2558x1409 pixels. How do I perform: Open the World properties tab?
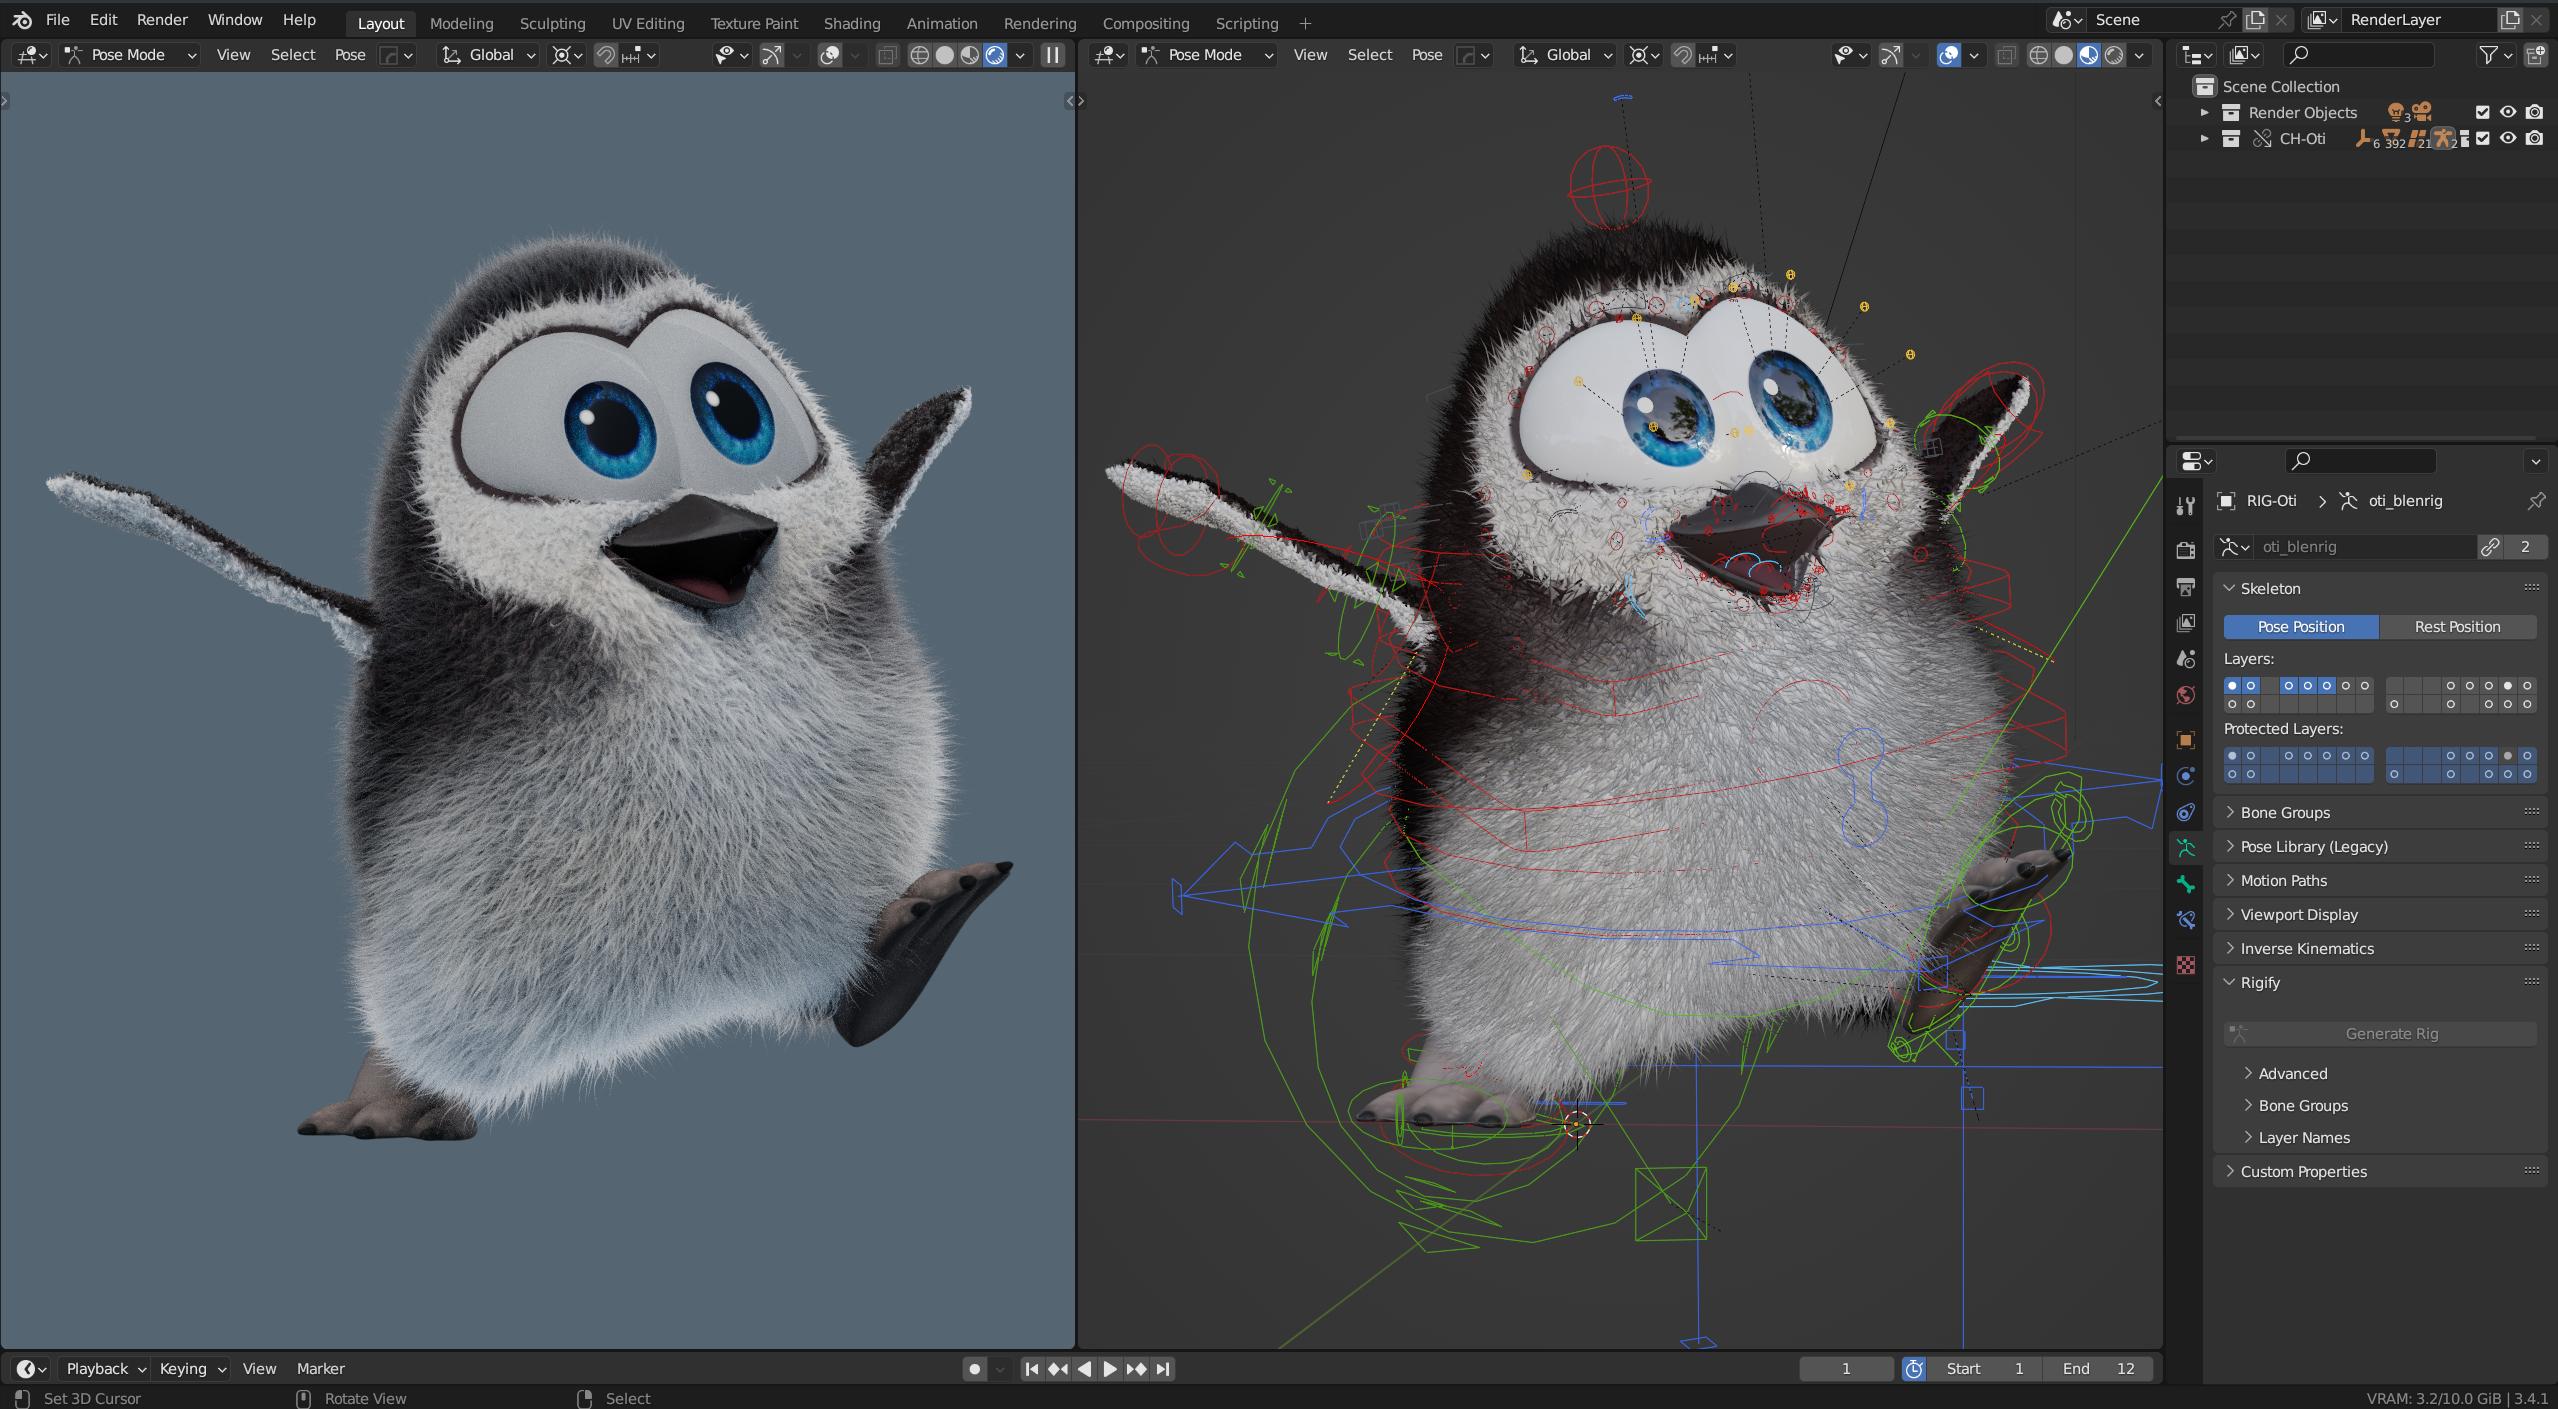point(2186,695)
